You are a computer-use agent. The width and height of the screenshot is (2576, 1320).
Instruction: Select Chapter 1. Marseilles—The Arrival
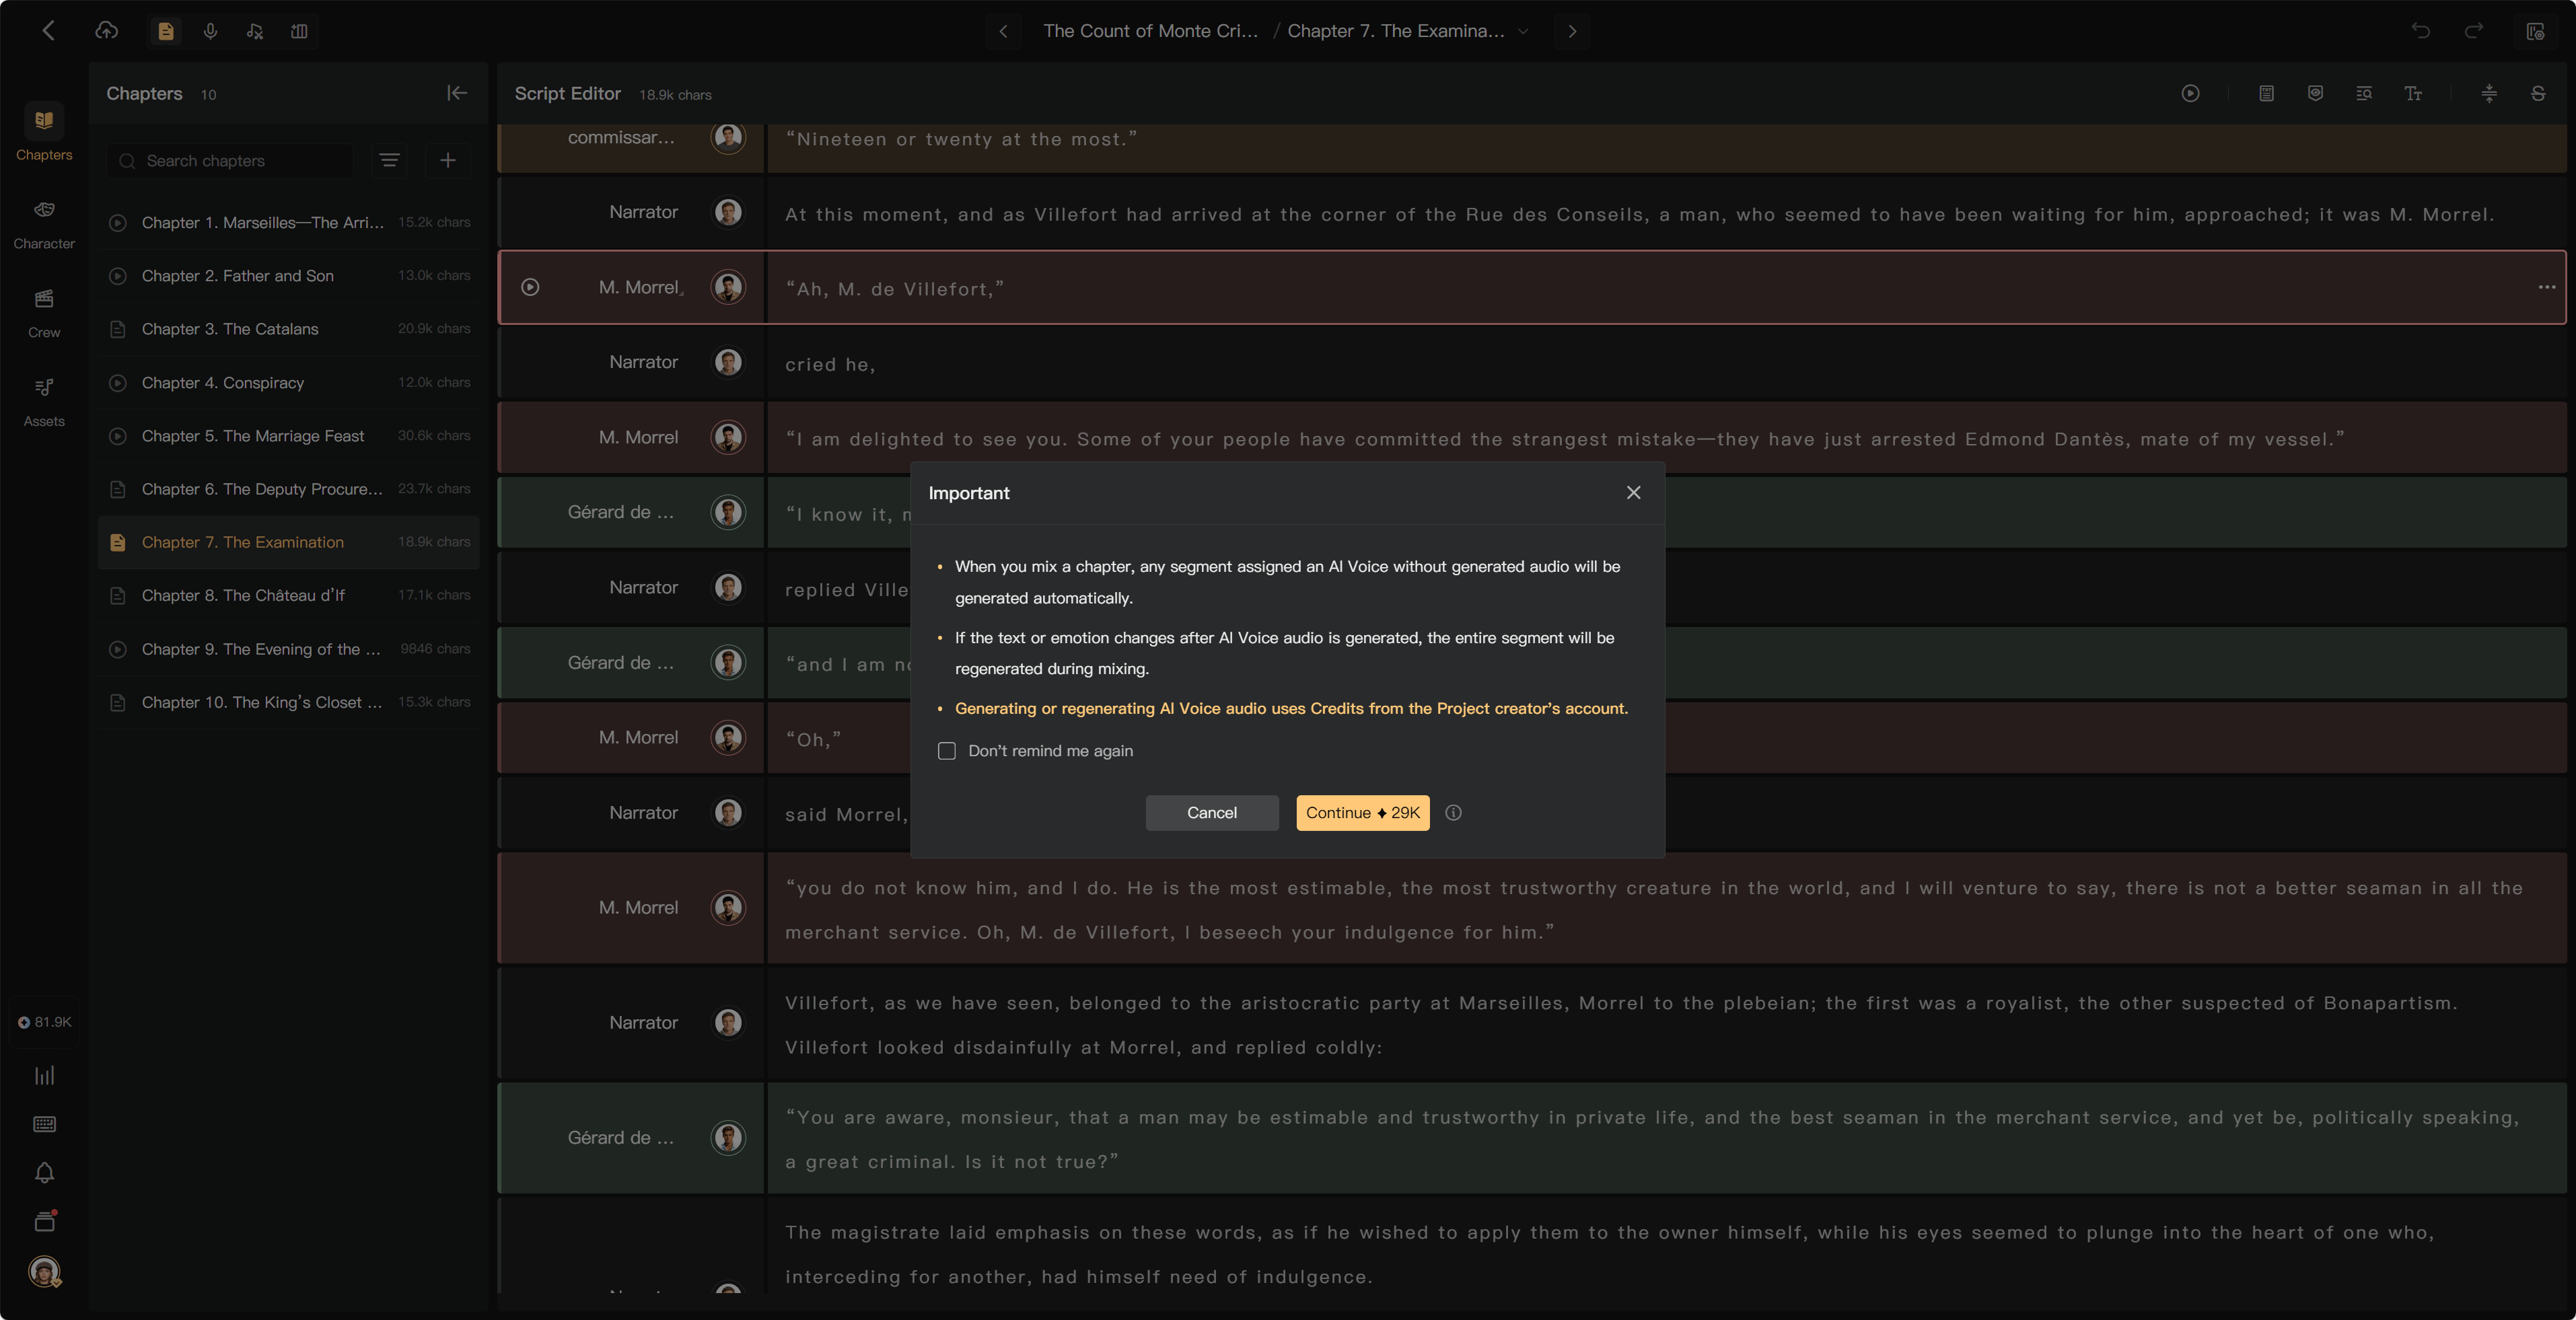[x=289, y=222]
